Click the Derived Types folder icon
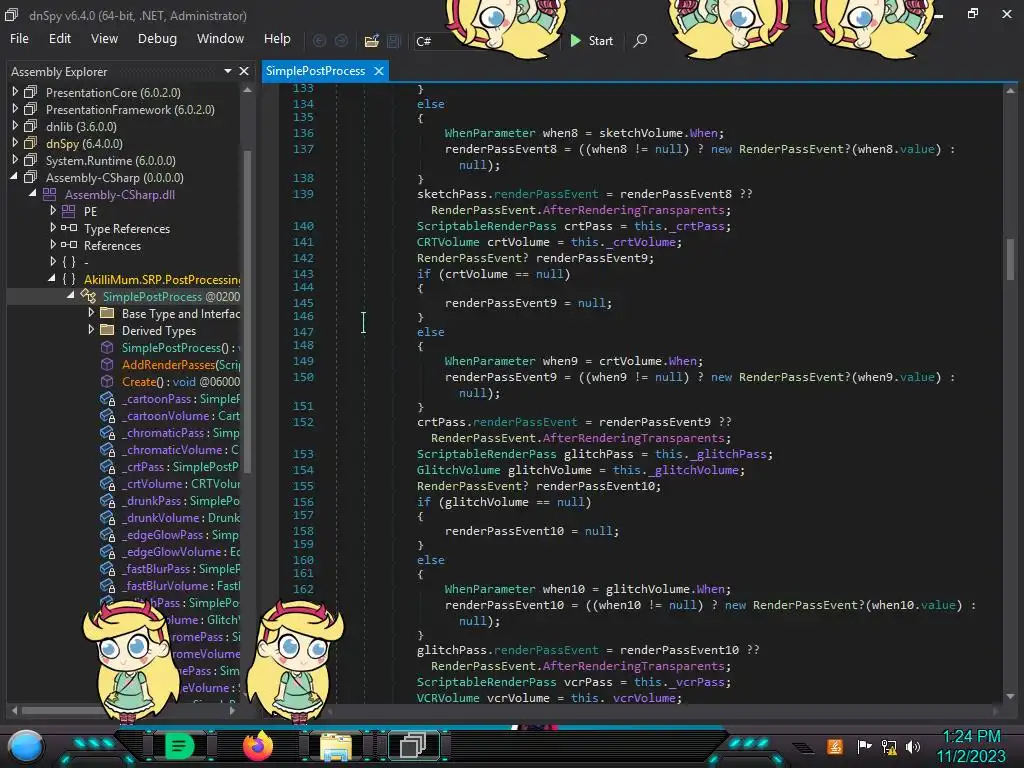The width and height of the screenshot is (1024, 768). 107,330
